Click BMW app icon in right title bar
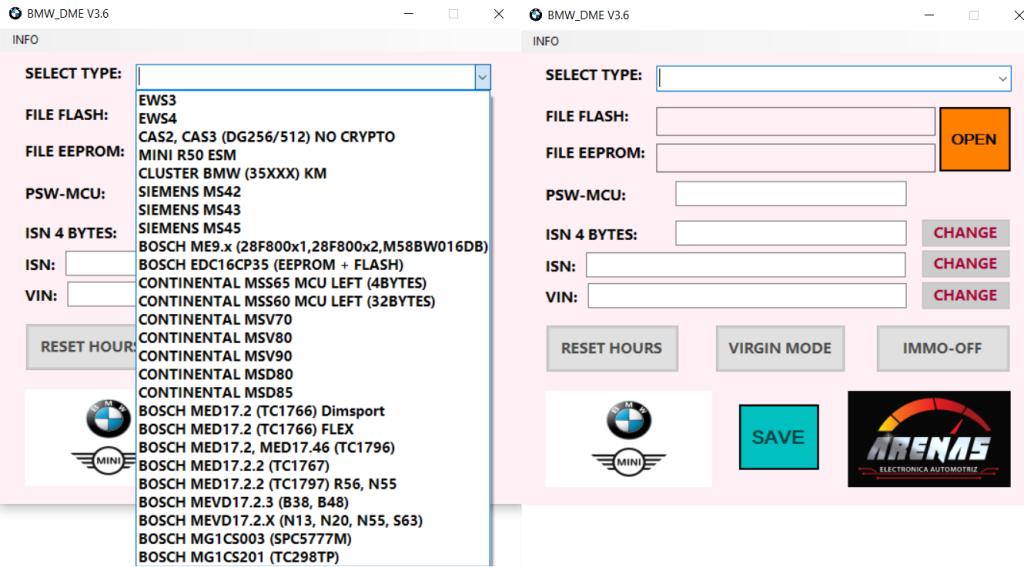 536,14
